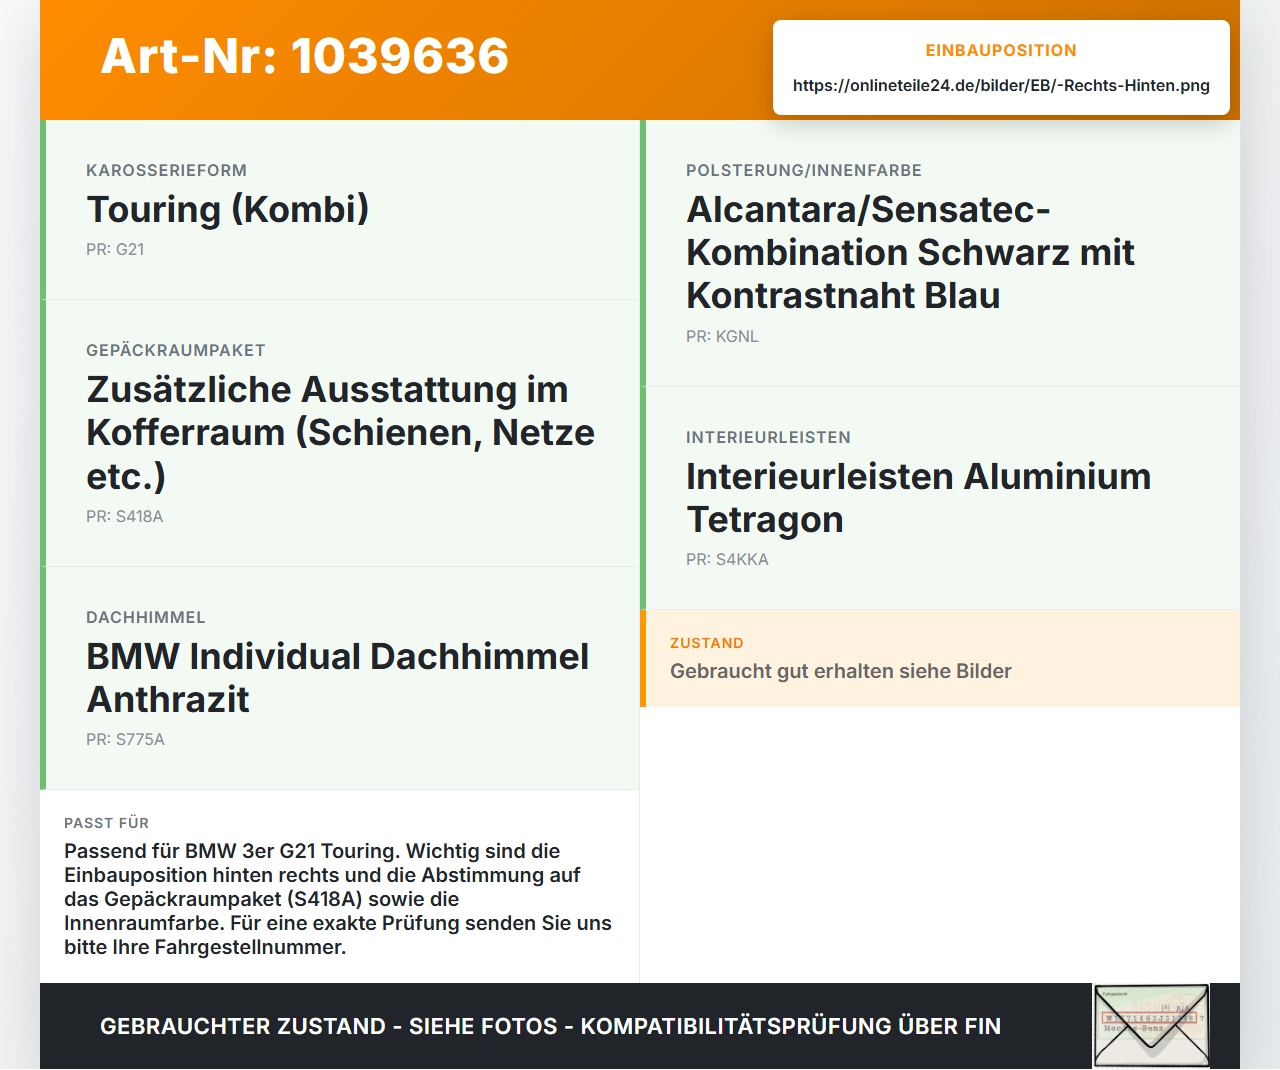Screen dimensions: 1280x1070
Task: Click PR: S418A code
Action: pyautogui.click(x=125, y=516)
